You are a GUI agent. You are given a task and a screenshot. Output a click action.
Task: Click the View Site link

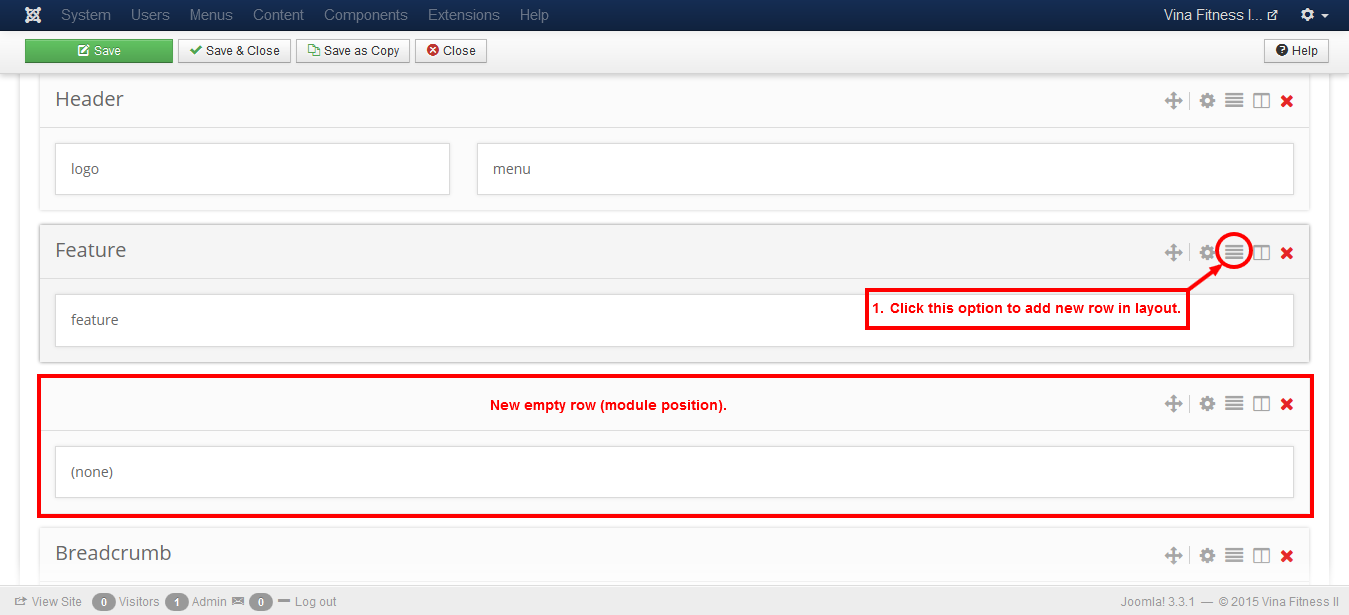point(48,602)
